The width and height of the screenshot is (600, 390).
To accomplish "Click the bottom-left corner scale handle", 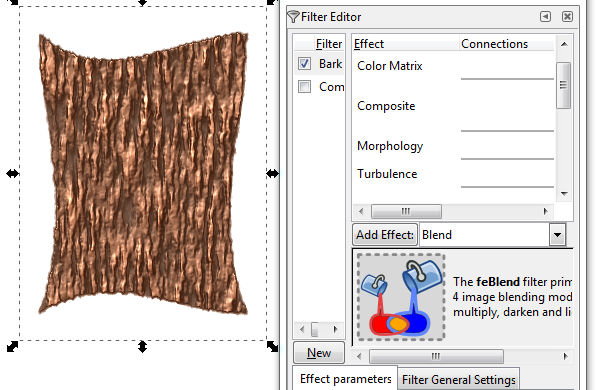I will [x=12, y=347].
